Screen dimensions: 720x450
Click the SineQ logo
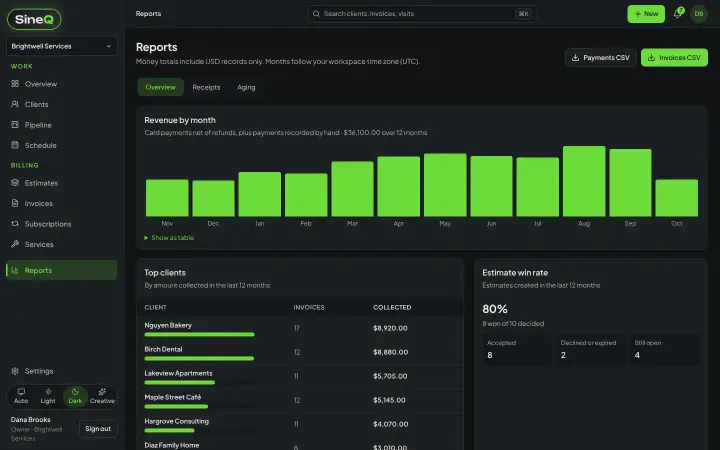point(34,19)
